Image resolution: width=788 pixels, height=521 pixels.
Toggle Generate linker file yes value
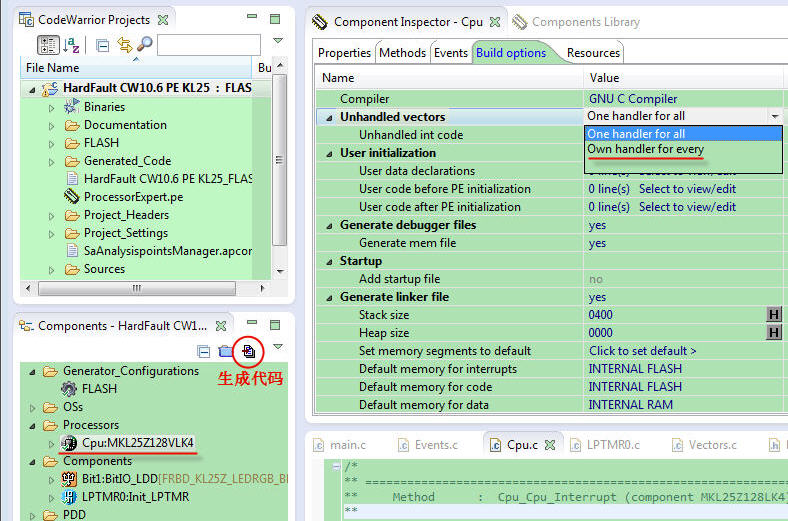597,297
